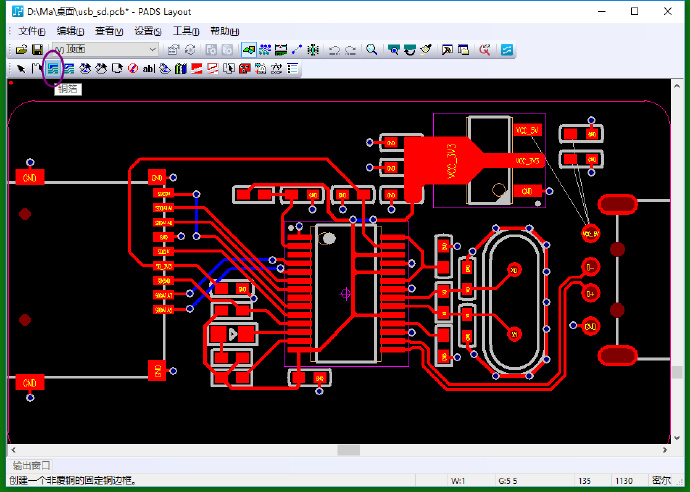Viewport: 690px width, 492px height.
Task: Click the Redo arrow icon
Action: click(x=351, y=50)
